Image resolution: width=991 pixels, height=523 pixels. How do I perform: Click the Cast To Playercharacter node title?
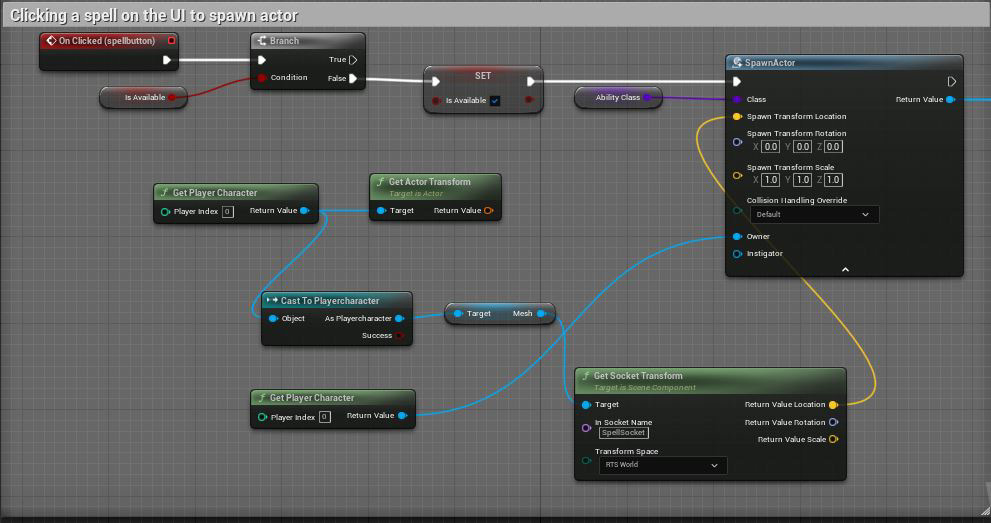(330, 301)
